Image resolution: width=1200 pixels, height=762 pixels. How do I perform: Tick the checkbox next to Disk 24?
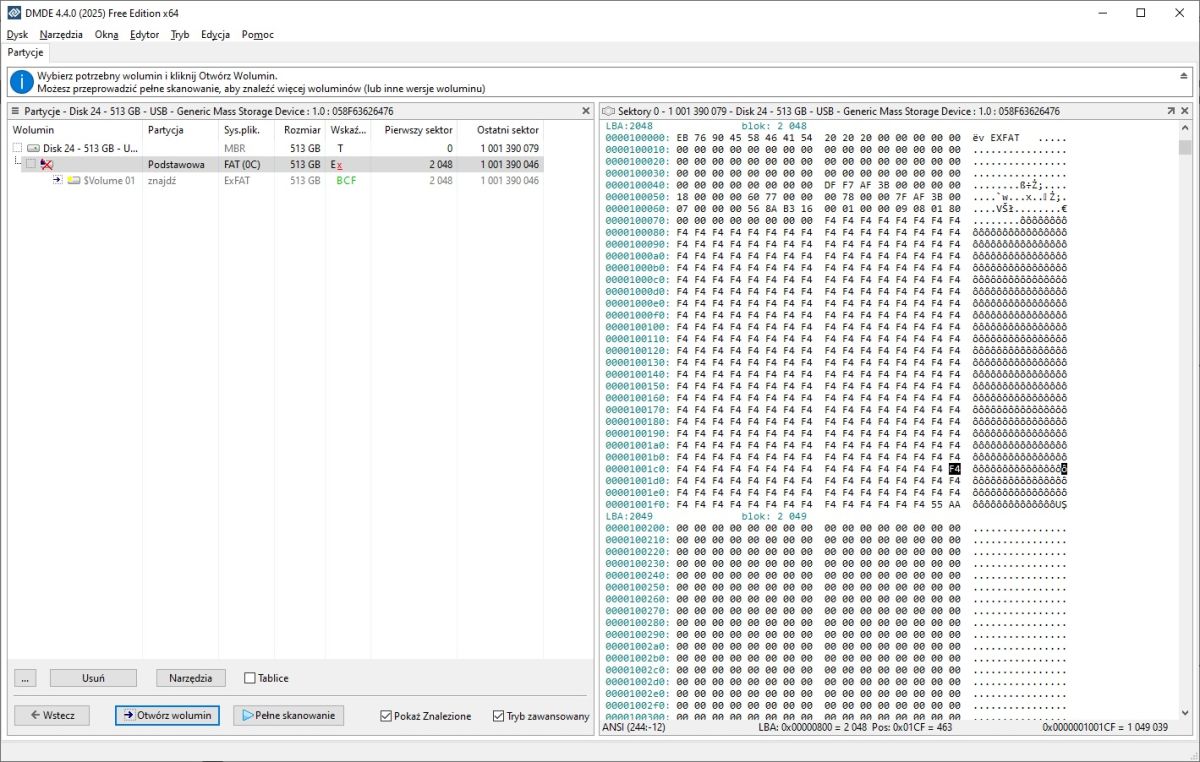pos(17,148)
